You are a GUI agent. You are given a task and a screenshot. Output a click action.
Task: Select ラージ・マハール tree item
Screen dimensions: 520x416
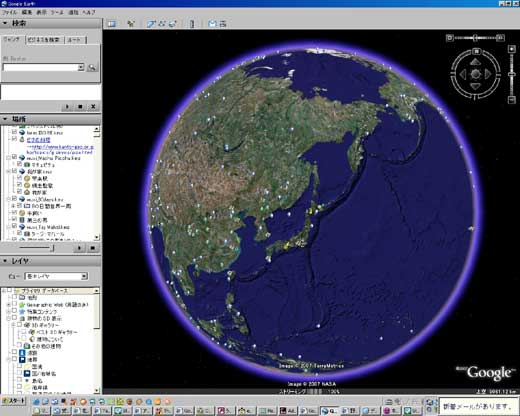coord(48,234)
